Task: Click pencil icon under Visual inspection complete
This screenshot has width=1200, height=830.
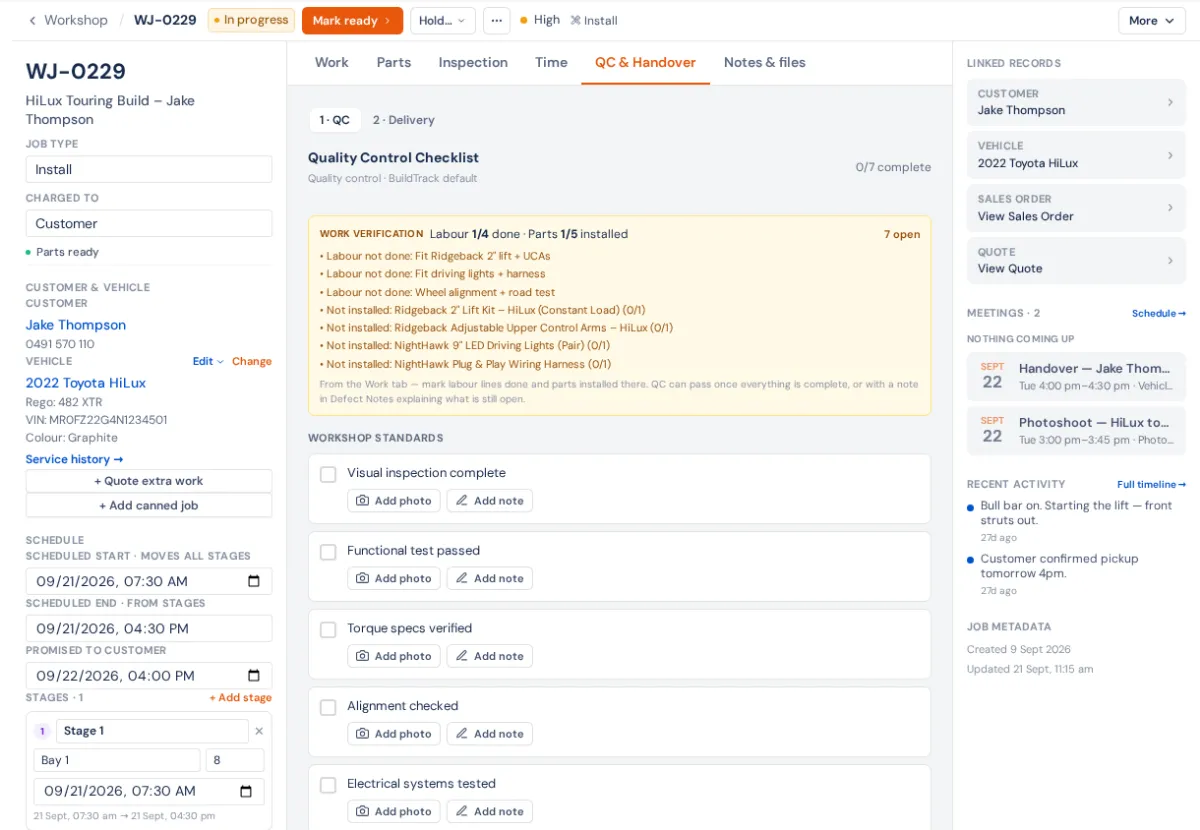Action: tap(462, 501)
